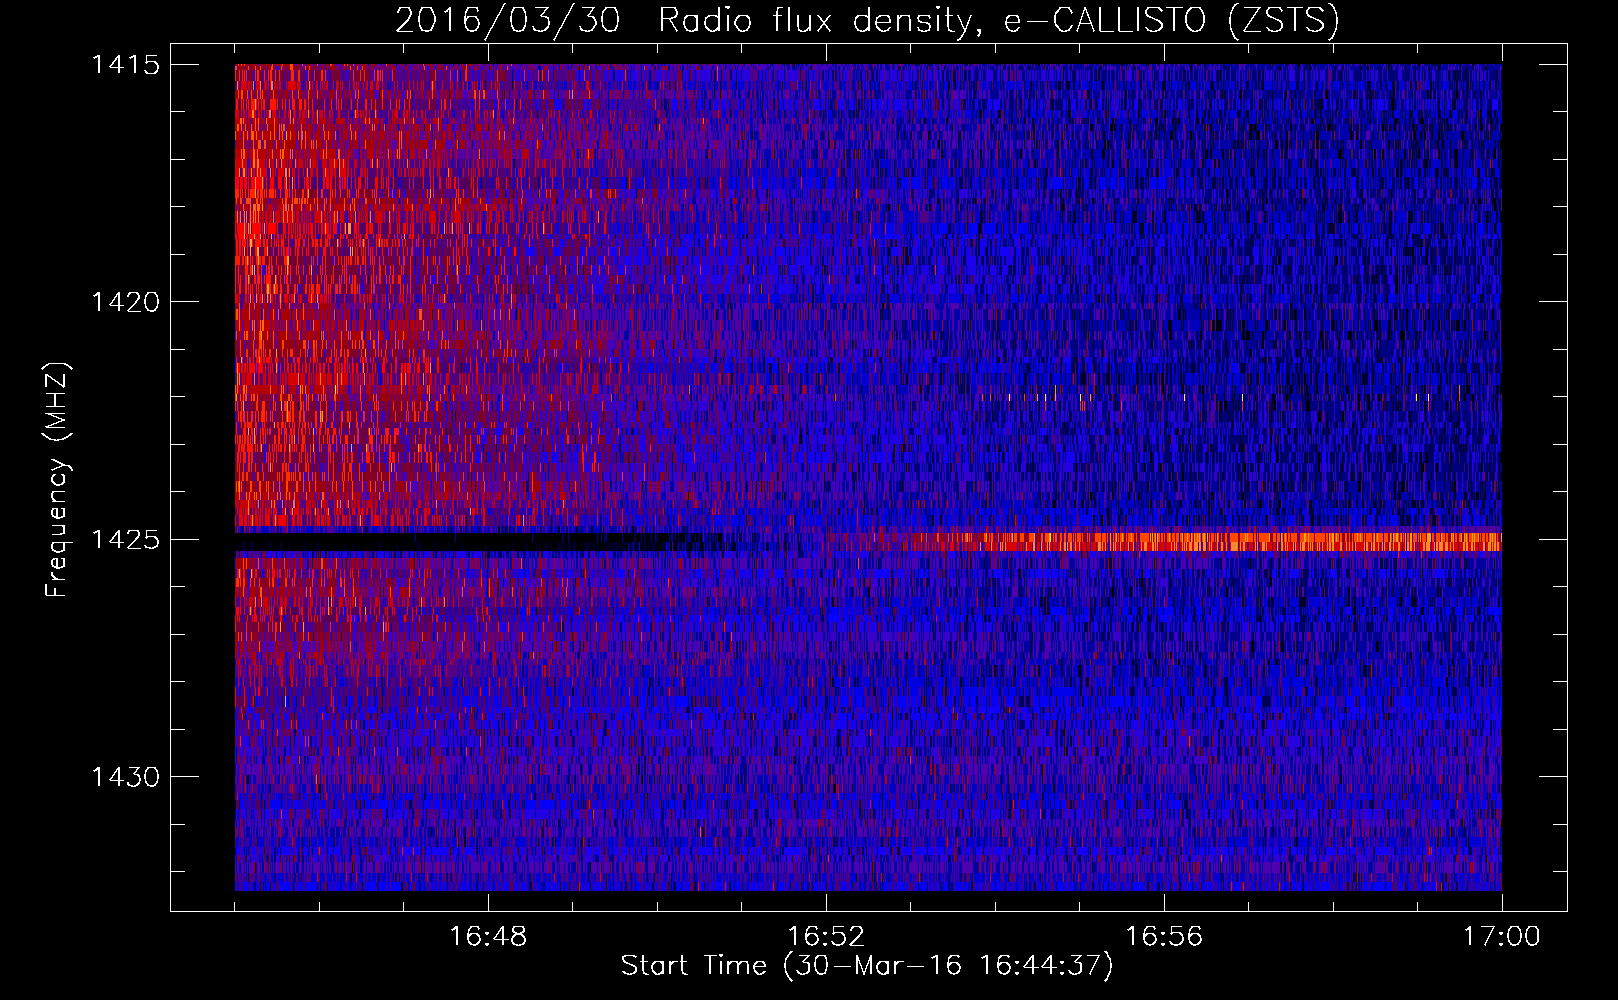The width and height of the screenshot is (1618, 1000).
Task: Click the "Start Time (30-Mar-16 16:44:37)" label
Action: 867,966
